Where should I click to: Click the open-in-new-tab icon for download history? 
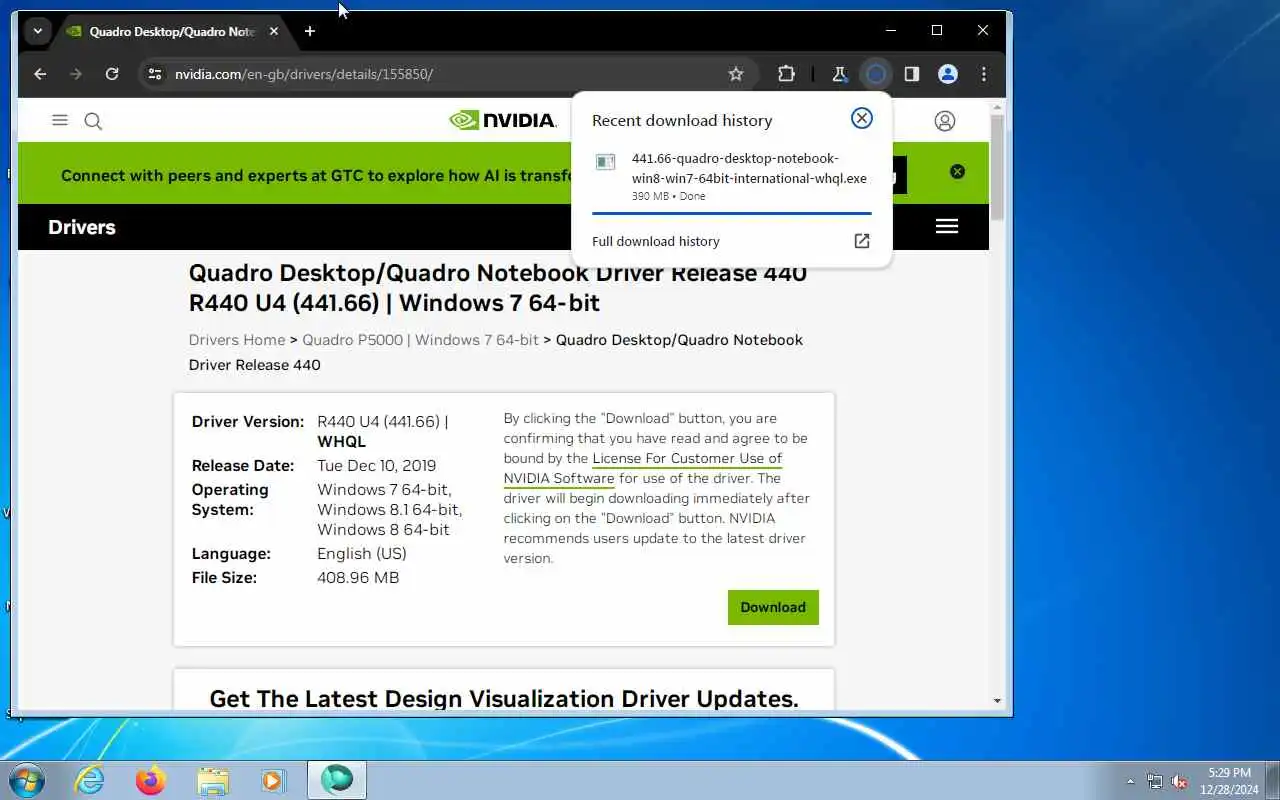(x=861, y=241)
